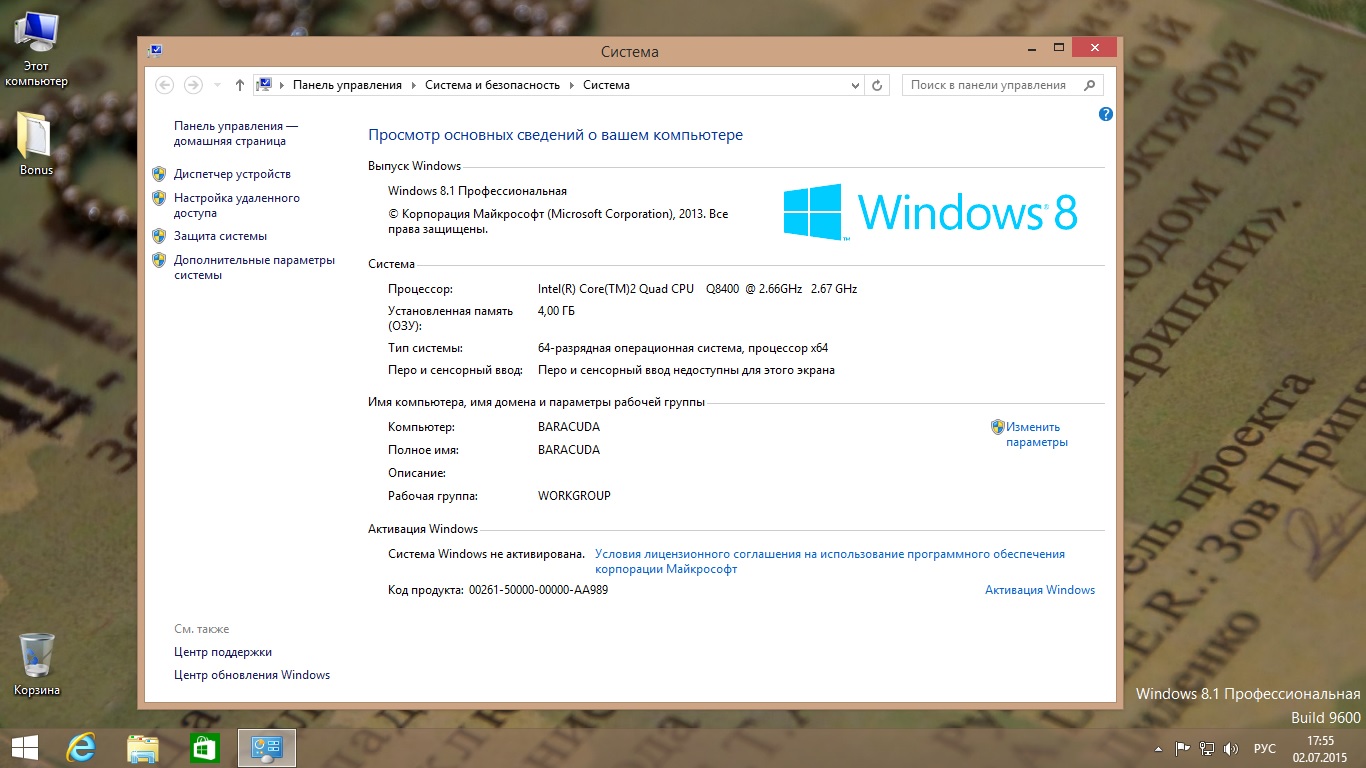Click shield icon beside 'Диспетчер устройств'
Viewport: 1366px width, 768px height.
(x=158, y=174)
